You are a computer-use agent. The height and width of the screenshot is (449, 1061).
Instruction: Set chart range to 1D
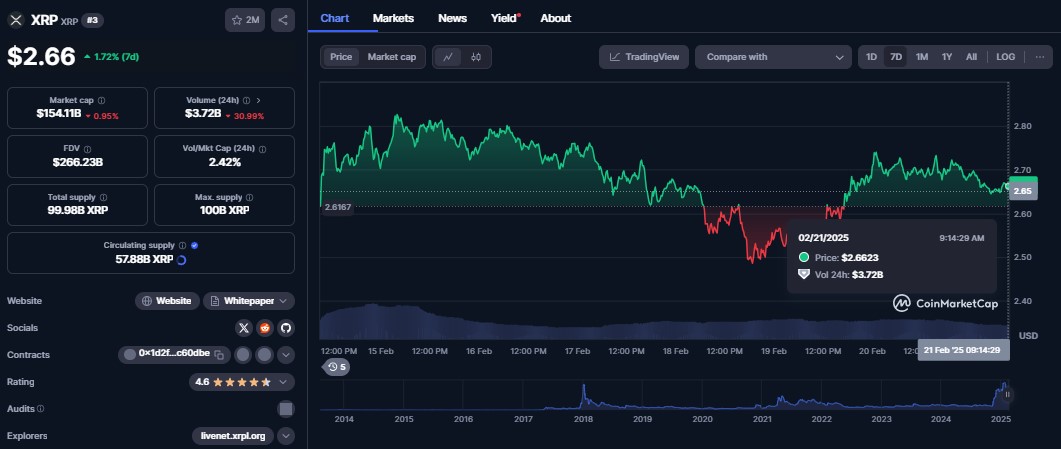(x=872, y=57)
